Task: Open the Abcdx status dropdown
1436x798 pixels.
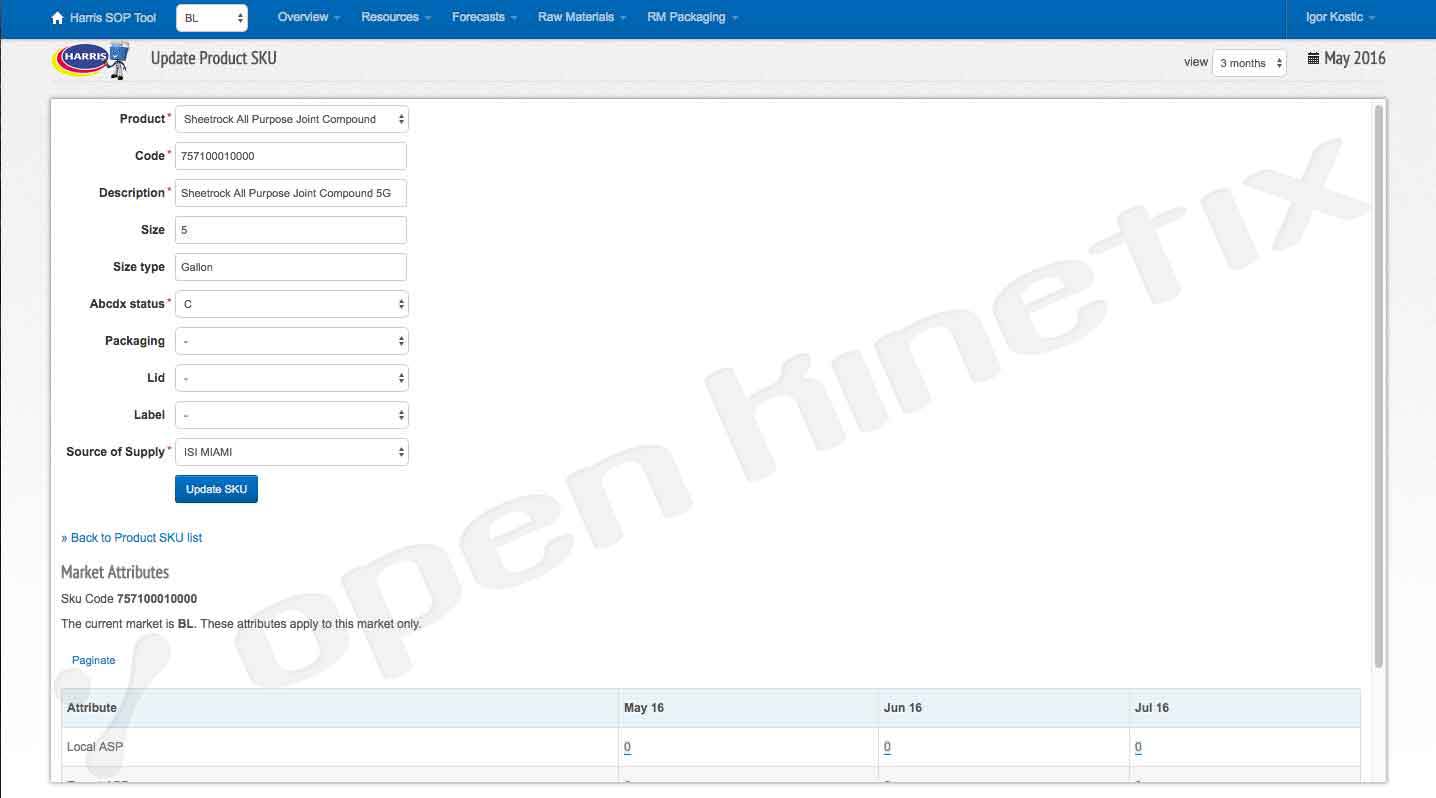Action: (x=292, y=304)
